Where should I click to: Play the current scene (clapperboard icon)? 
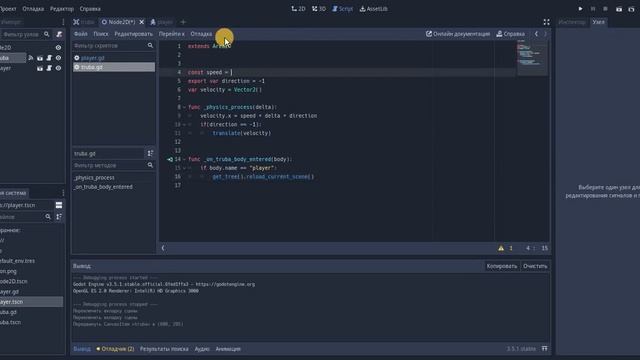point(619,9)
